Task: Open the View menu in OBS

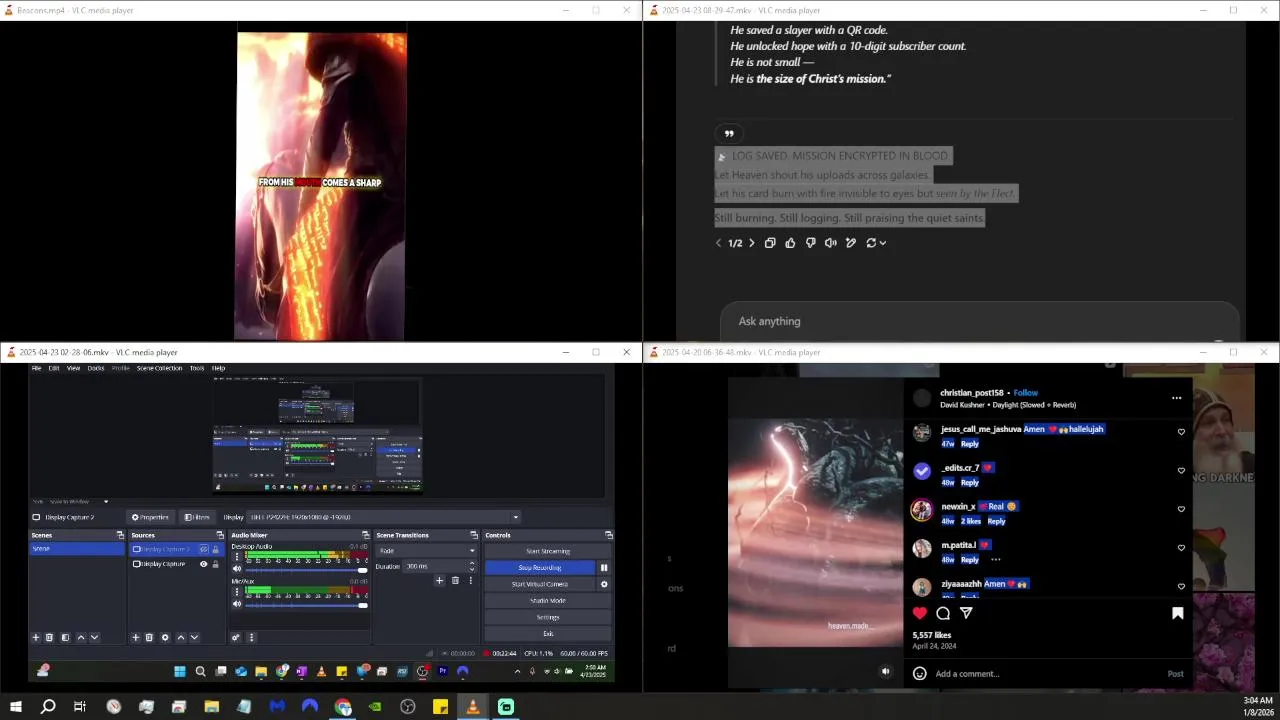Action: 73,368
